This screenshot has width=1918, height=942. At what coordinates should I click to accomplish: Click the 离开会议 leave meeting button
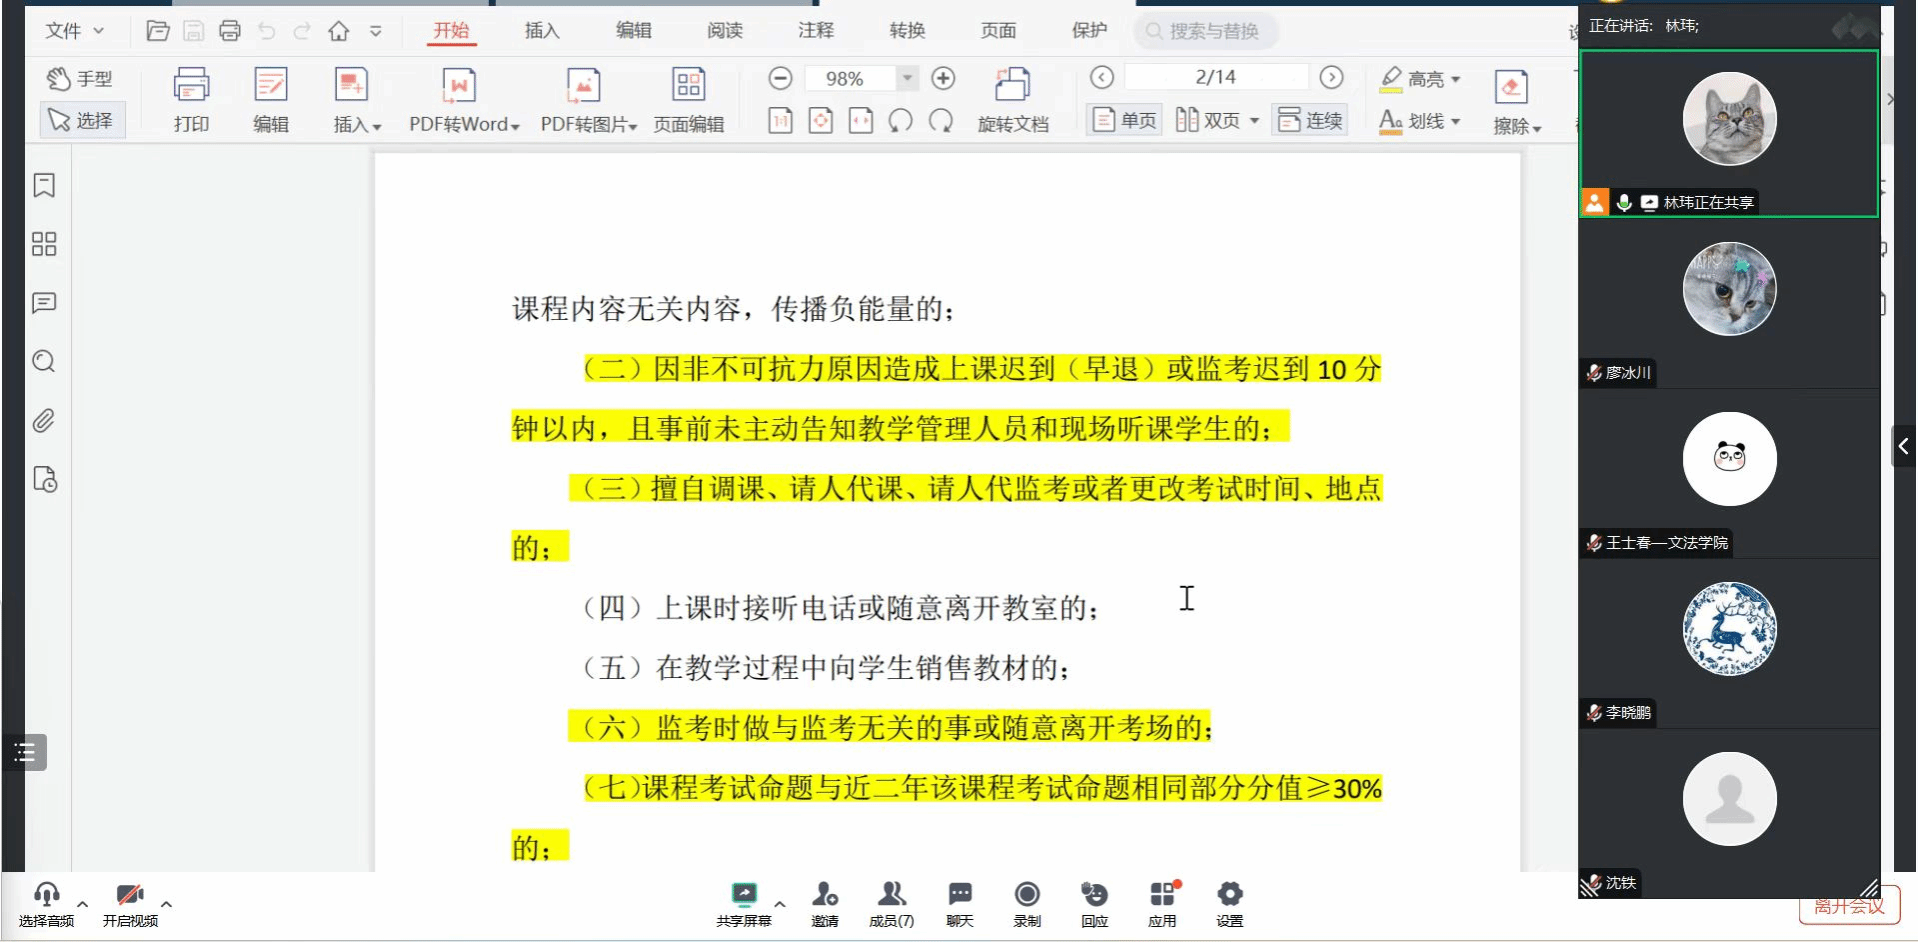click(1849, 907)
